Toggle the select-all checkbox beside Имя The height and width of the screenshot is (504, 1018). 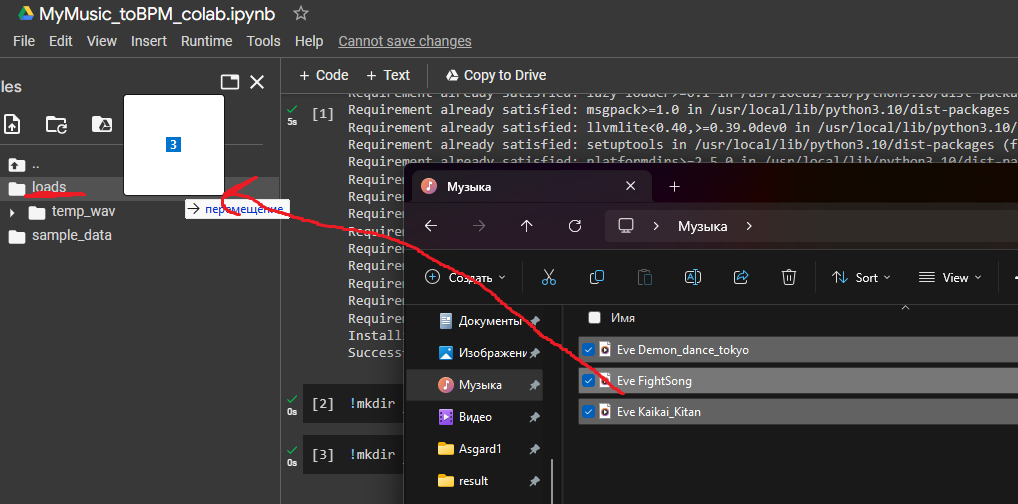[594, 318]
